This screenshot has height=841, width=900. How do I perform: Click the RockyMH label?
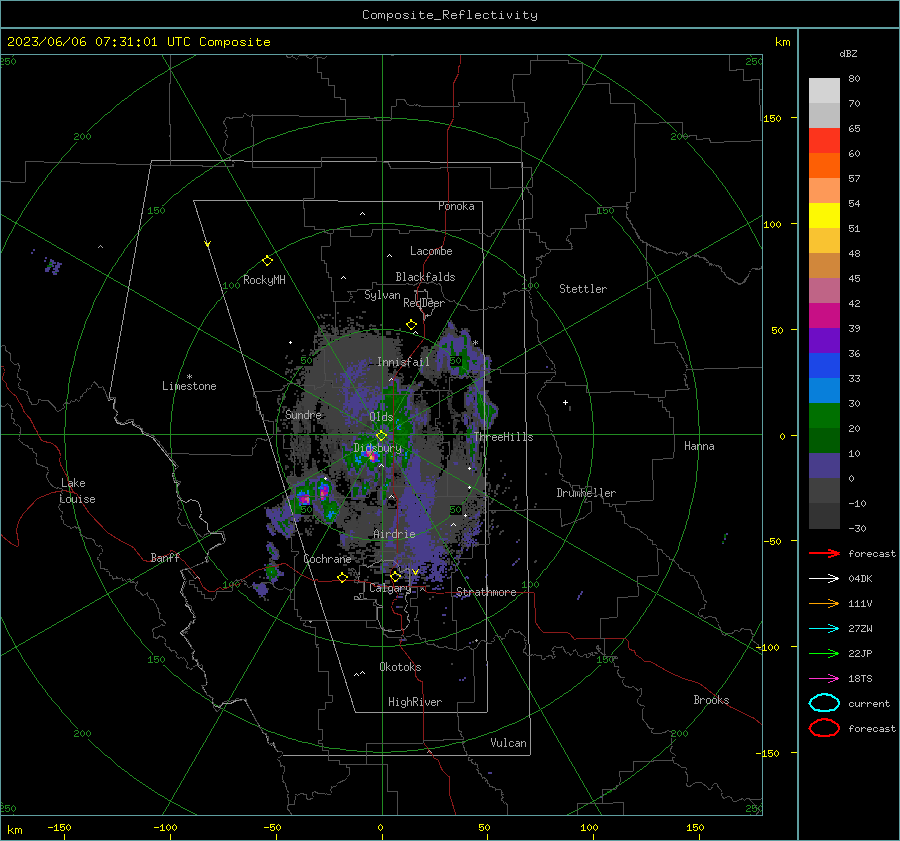coord(264,280)
